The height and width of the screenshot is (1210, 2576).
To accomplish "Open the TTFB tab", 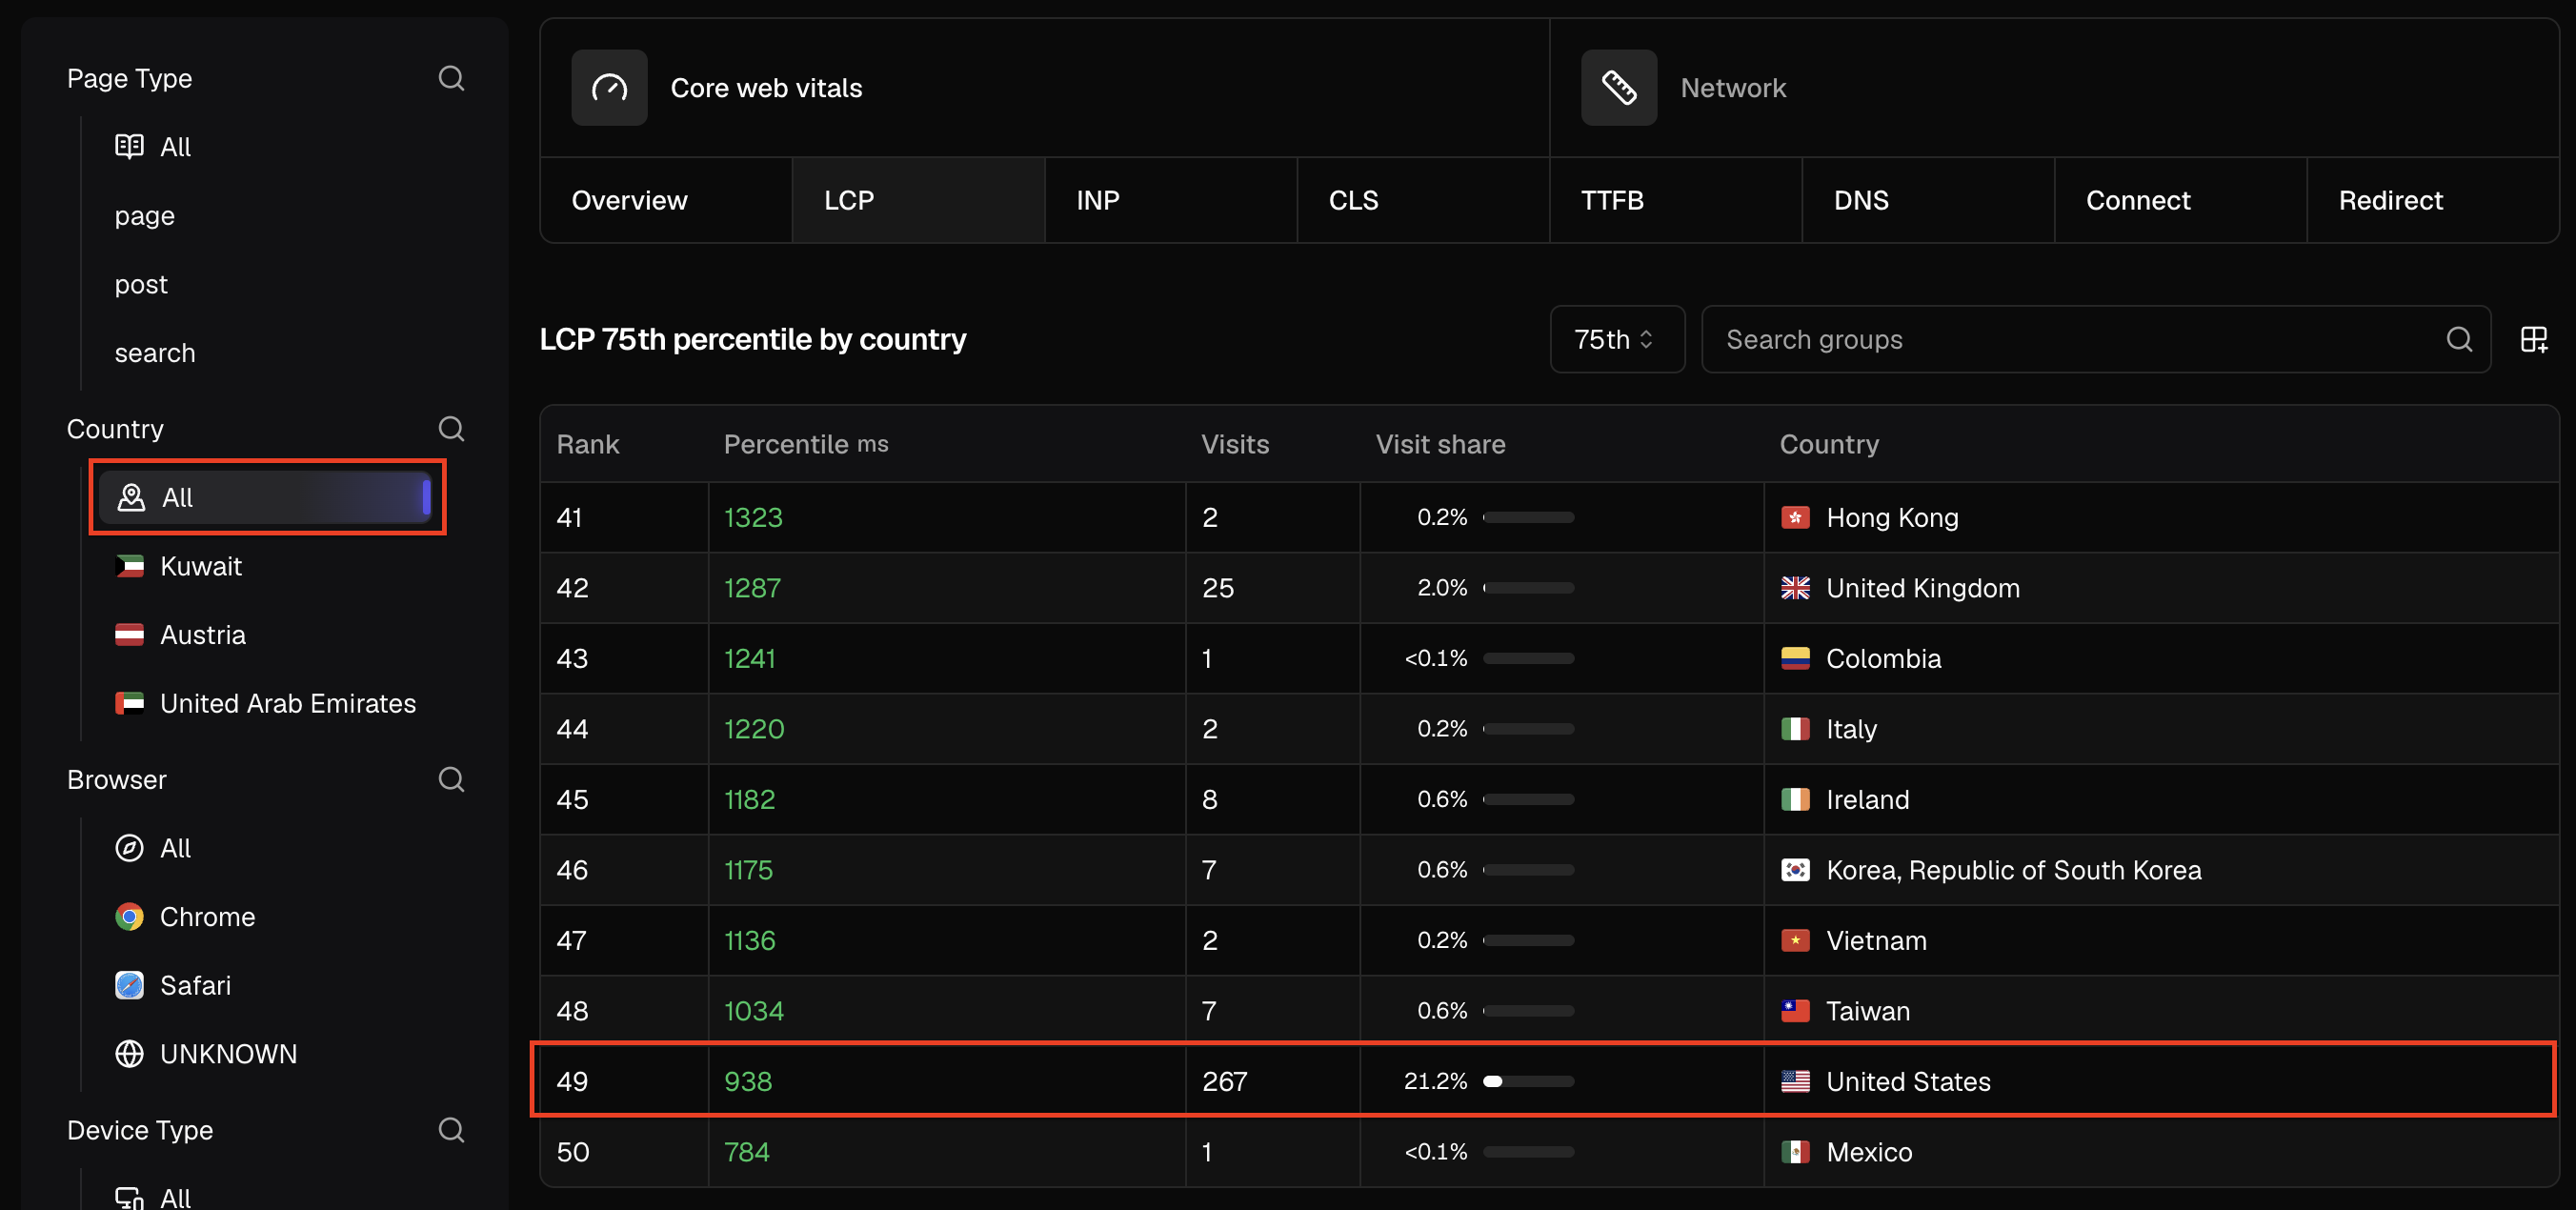I will 1675,201.
